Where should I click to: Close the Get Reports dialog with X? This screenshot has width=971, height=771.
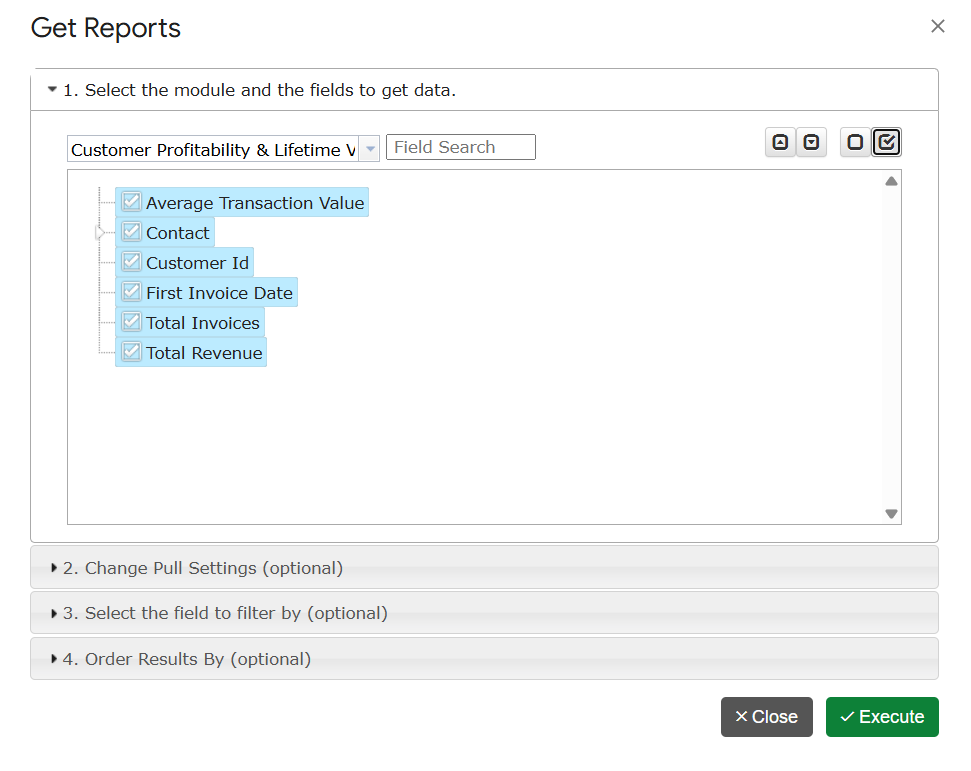[937, 27]
